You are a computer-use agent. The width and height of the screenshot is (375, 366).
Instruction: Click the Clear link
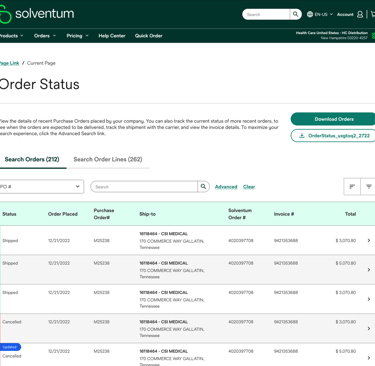click(x=249, y=187)
